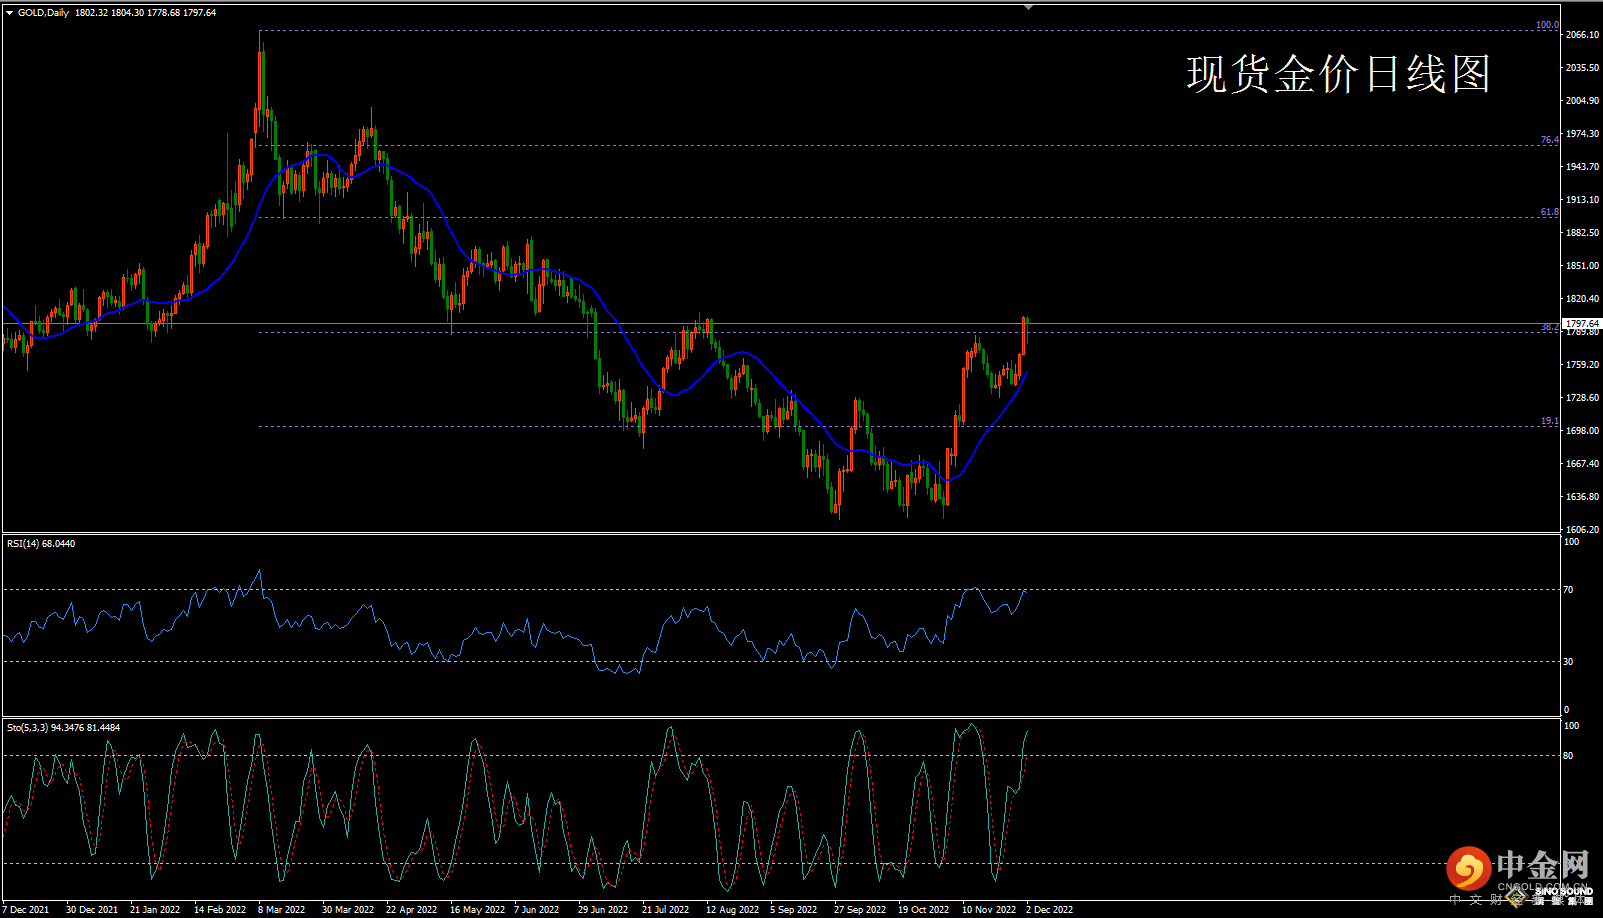Click the 1802.32 open price readout
Image resolution: width=1603 pixels, height=918 pixels.
(x=95, y=13)
